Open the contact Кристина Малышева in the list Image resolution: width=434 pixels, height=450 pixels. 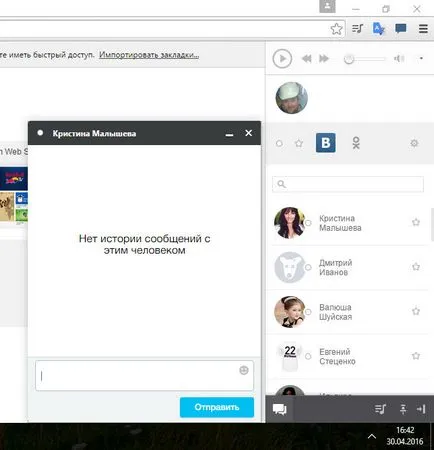(348, 223)
